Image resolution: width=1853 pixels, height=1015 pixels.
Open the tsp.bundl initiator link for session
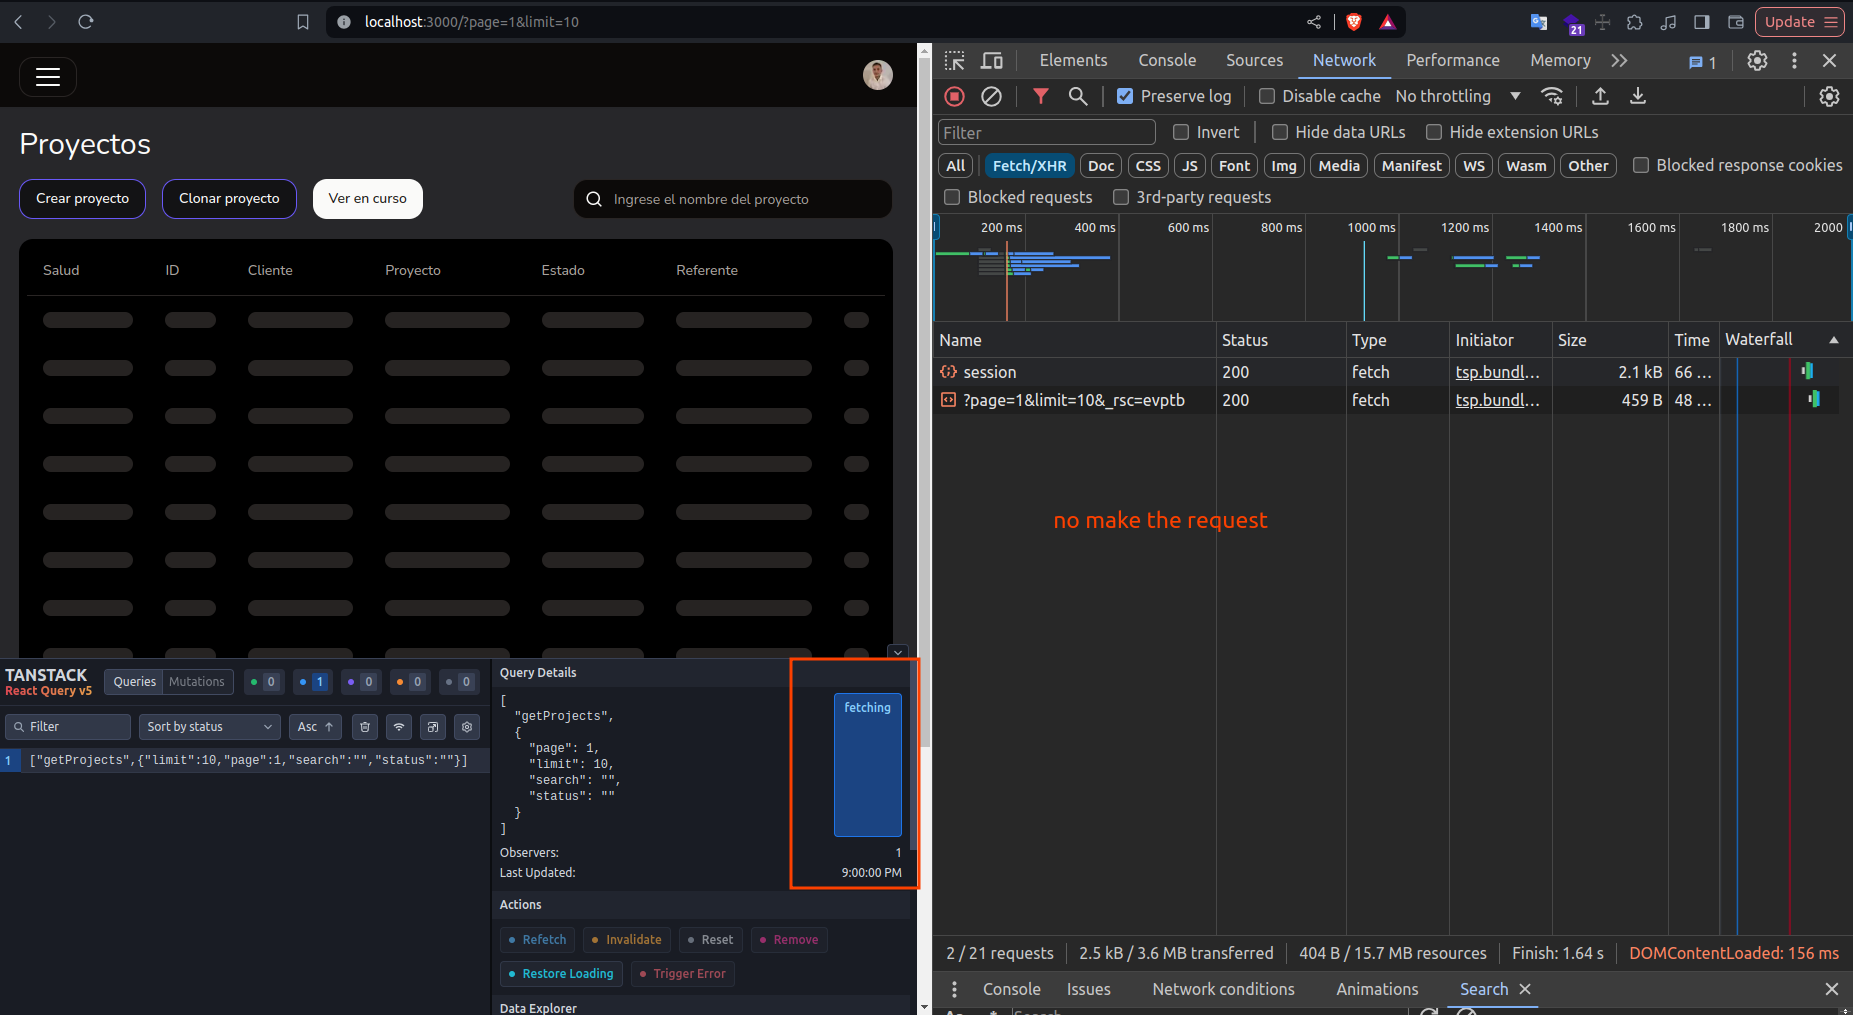coord(1497,372)
